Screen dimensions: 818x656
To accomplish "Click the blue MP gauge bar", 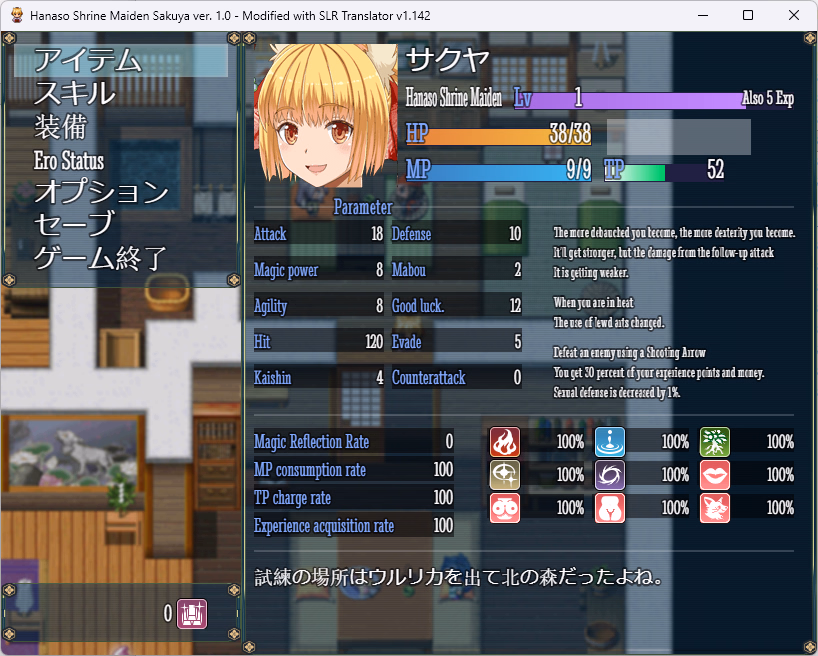I will point(498,170).
